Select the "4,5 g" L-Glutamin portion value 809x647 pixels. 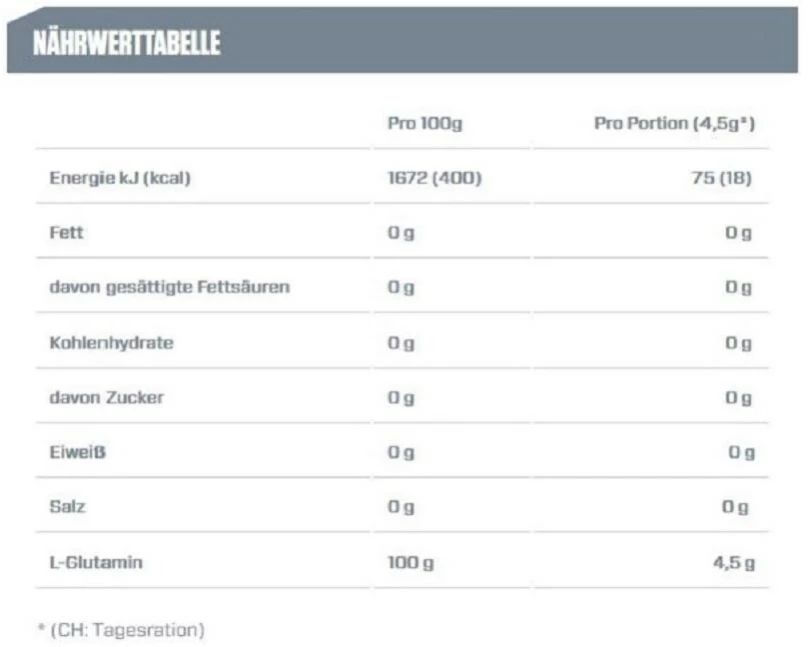pyautogui.click(x=734, y=562)
